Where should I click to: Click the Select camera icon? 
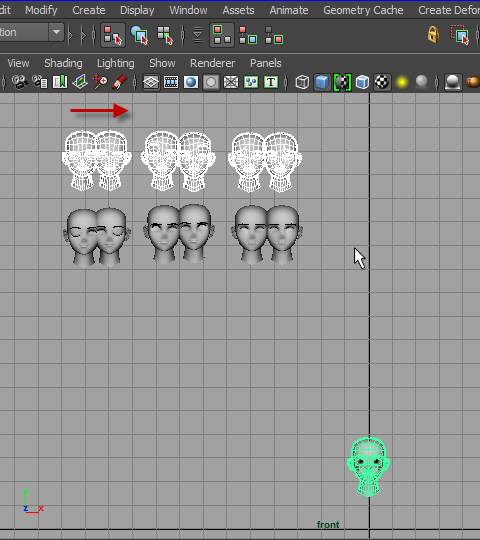point(20,82)
